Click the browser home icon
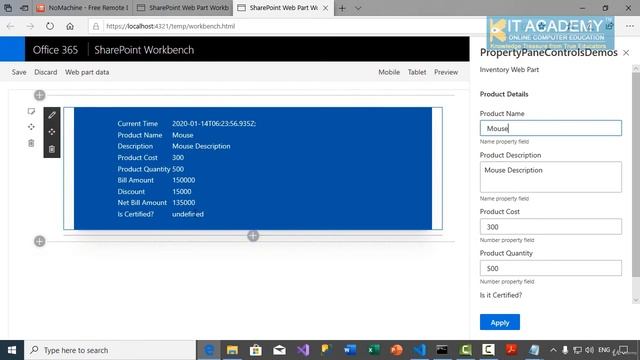The width and height of the screenshot is (640, 360). coord(70,26)
